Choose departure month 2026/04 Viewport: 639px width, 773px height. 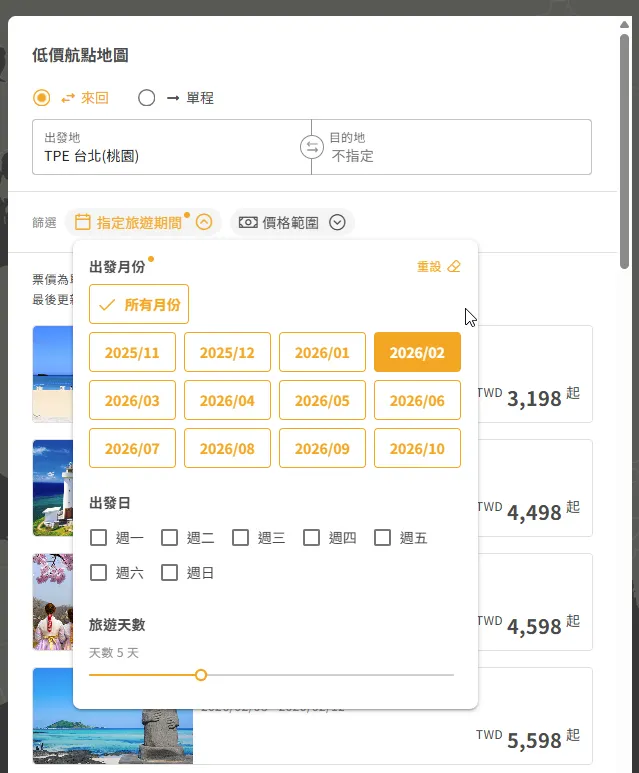coord(227,400)
